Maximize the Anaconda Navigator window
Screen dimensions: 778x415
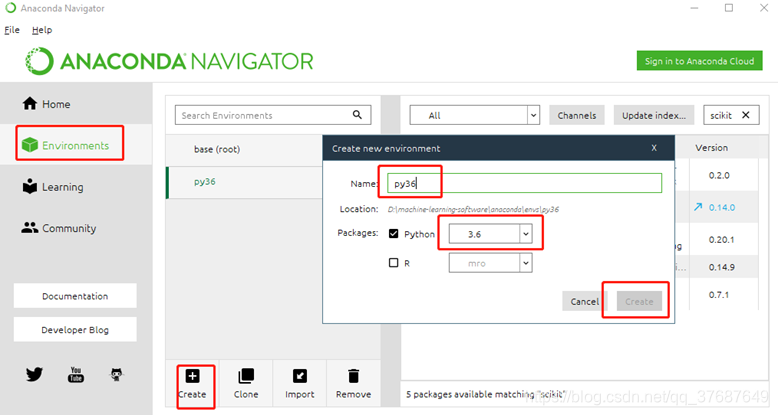729,8
